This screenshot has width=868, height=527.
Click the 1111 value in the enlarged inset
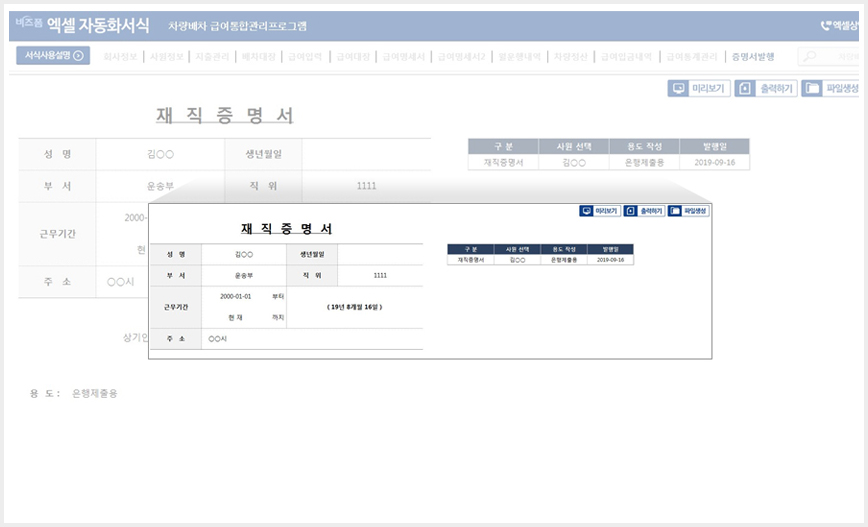pos(380,276)
